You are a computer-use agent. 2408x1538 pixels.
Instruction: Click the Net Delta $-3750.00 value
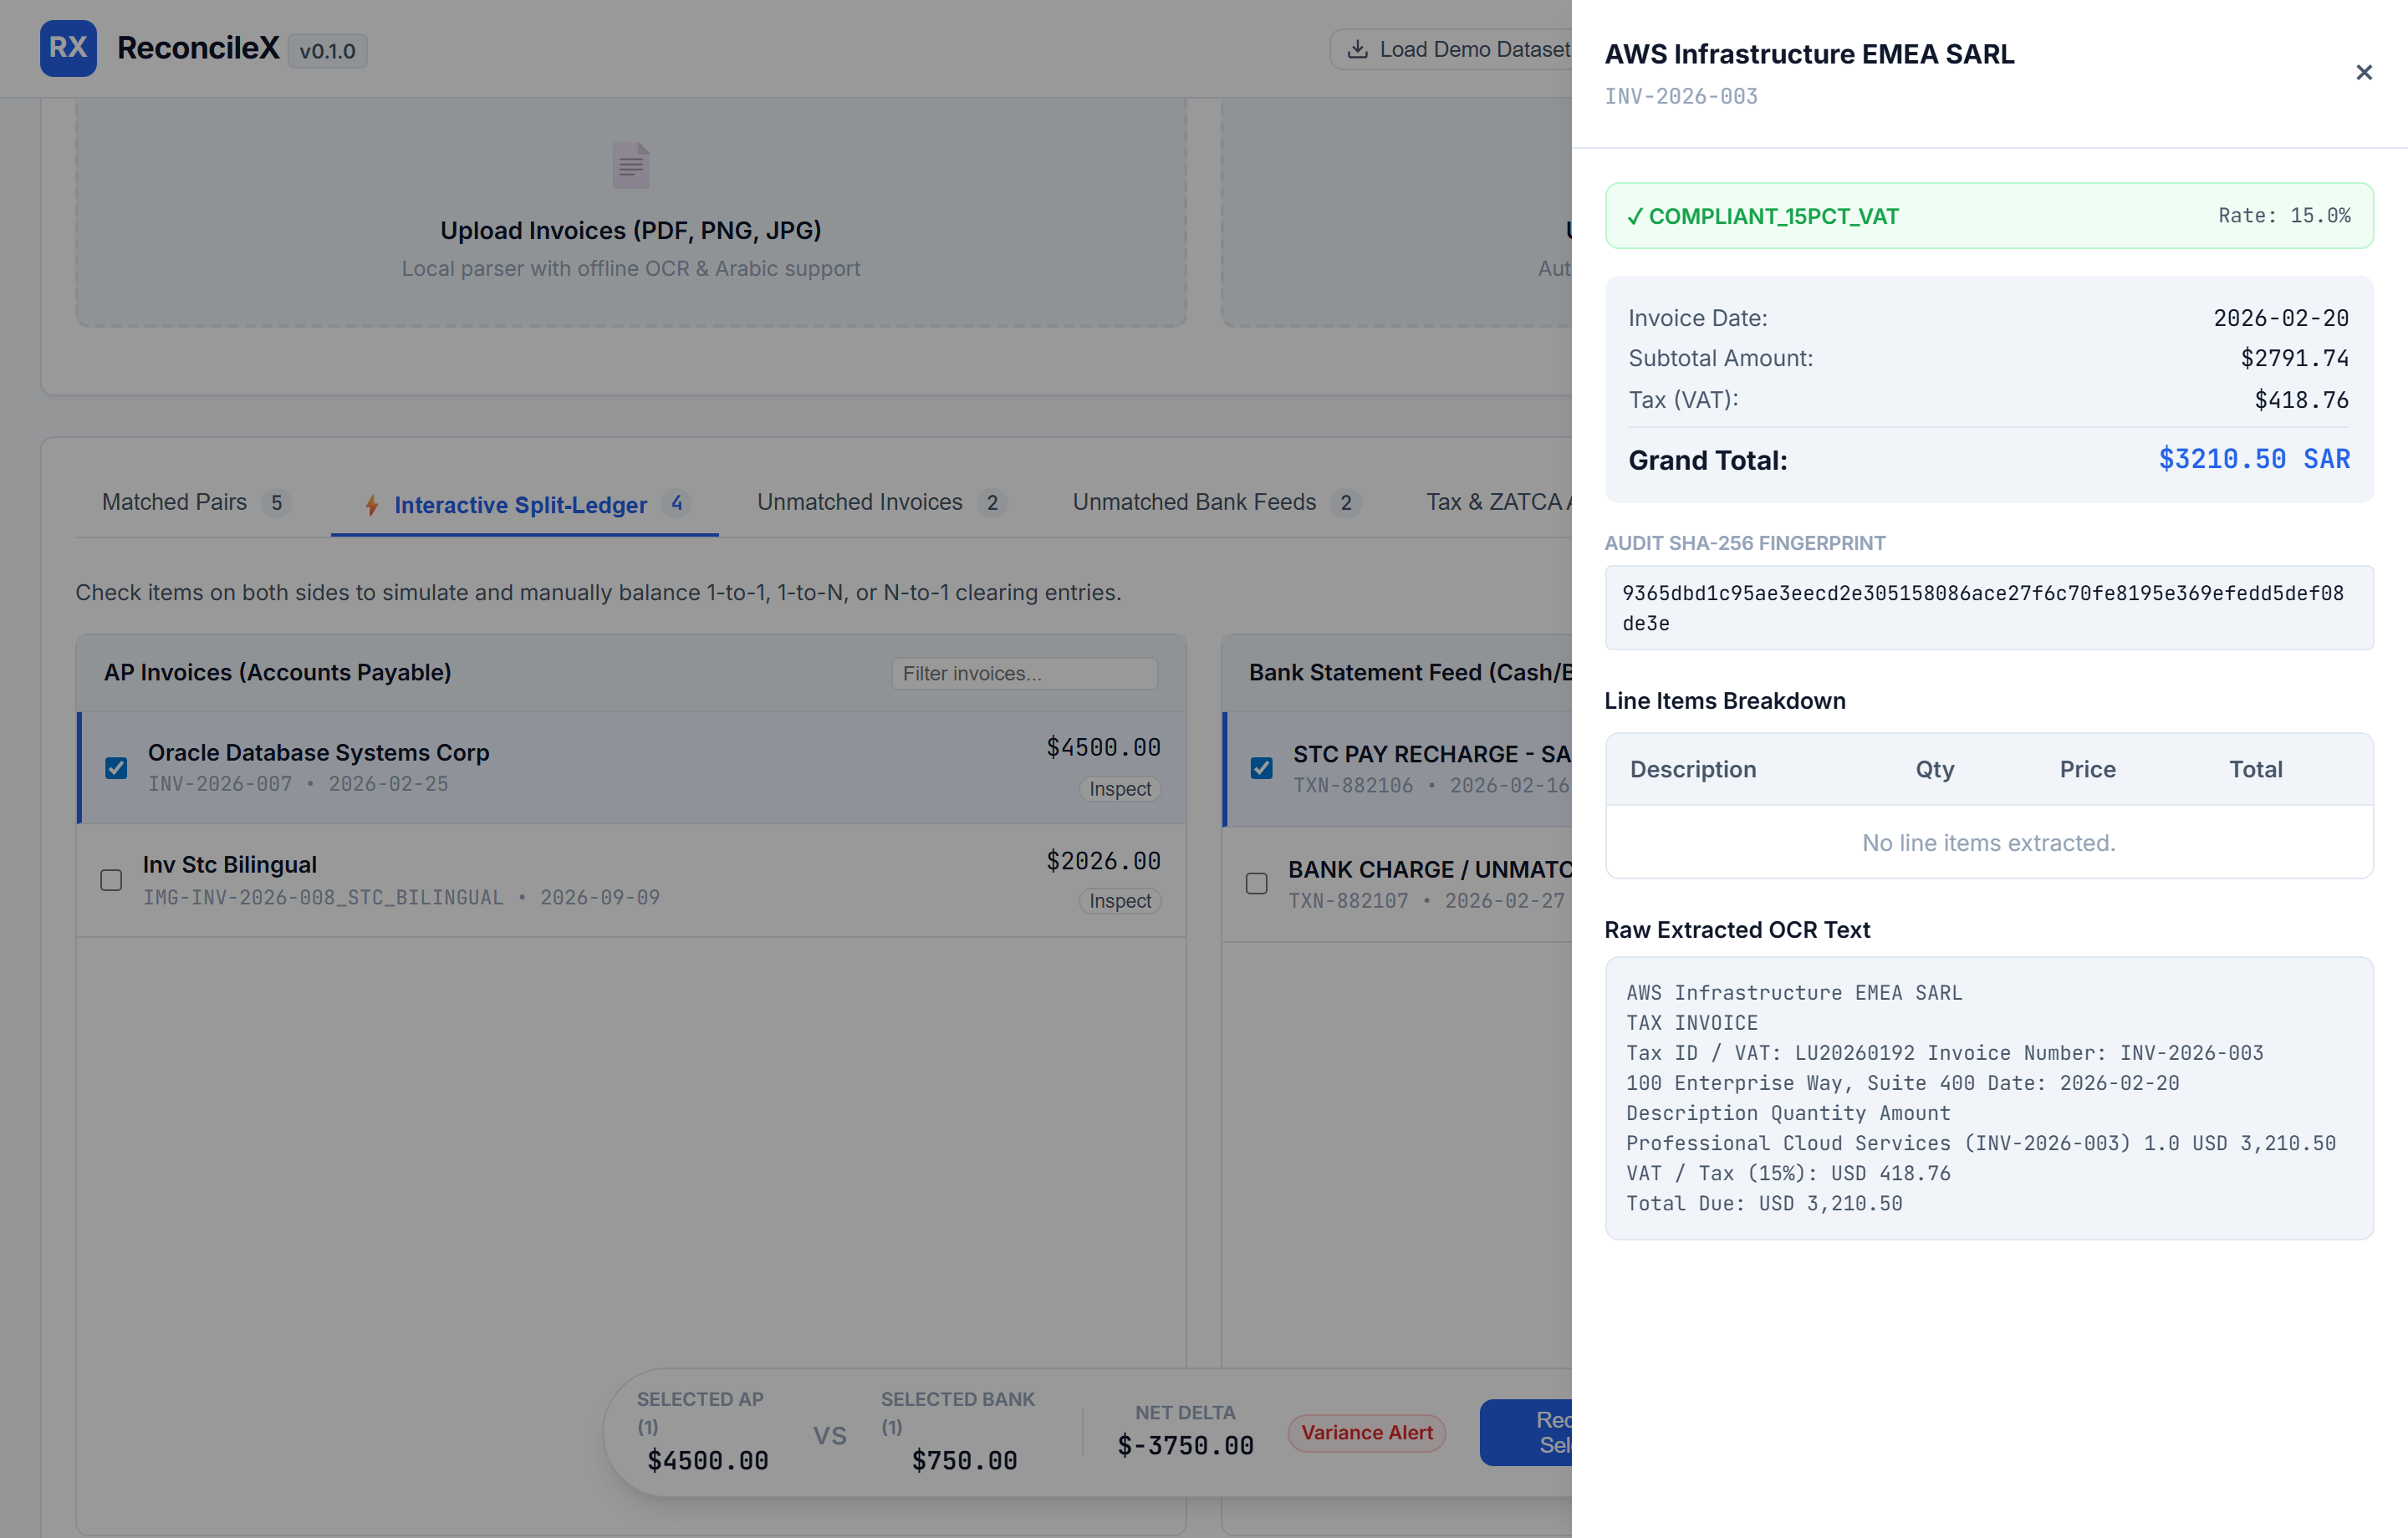1185,1446
